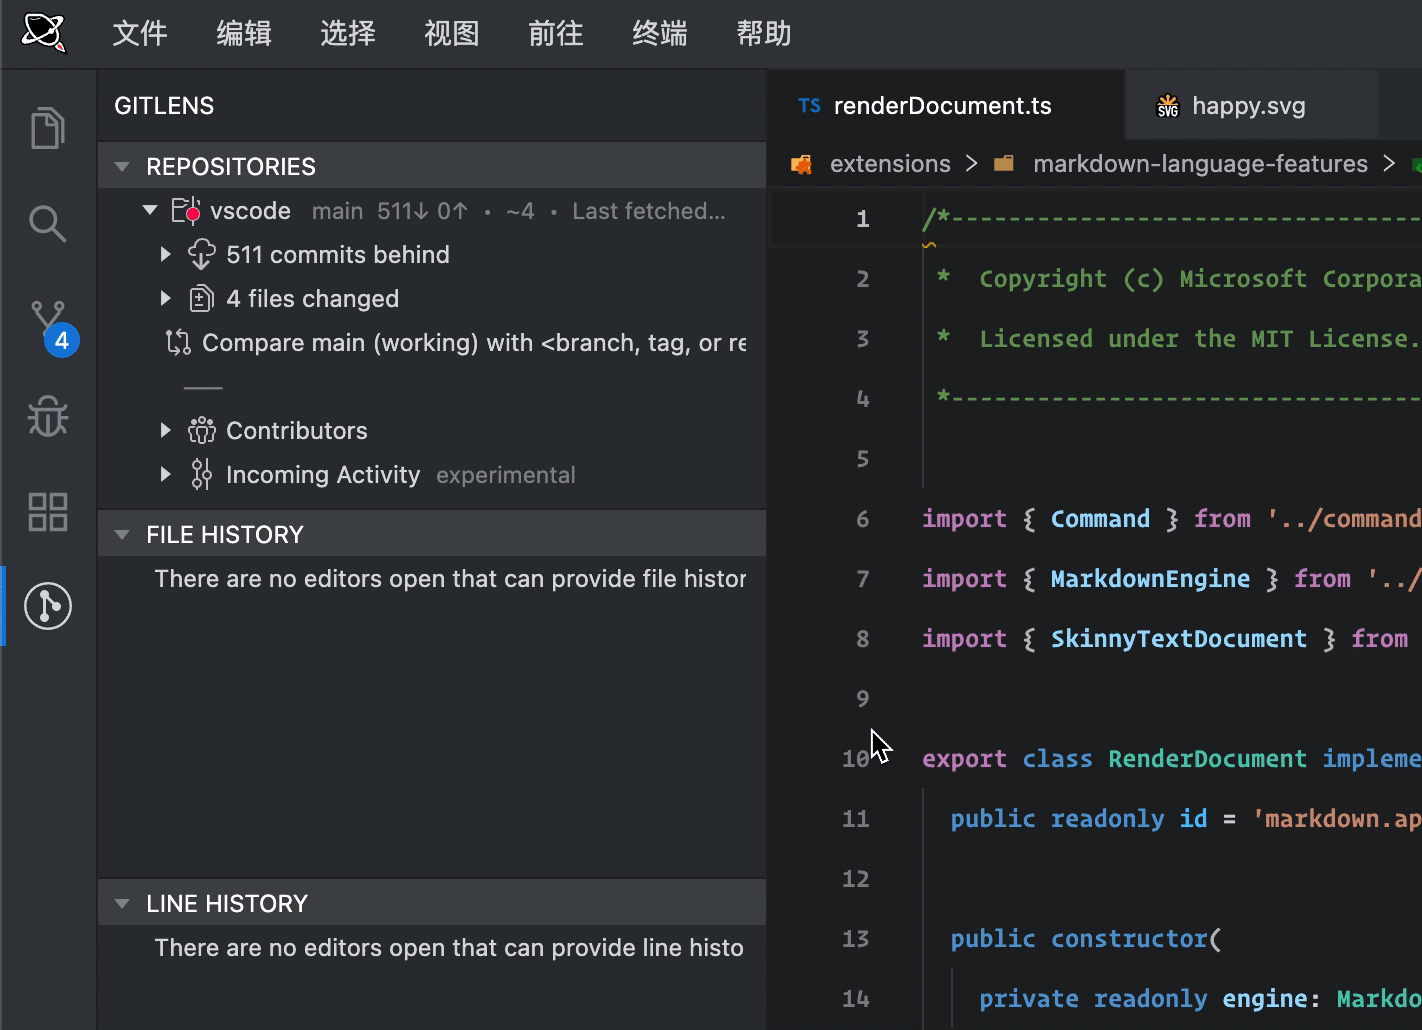Collapse the FILE HISTORY section
1422x1030 pixels.
(122, 535)
